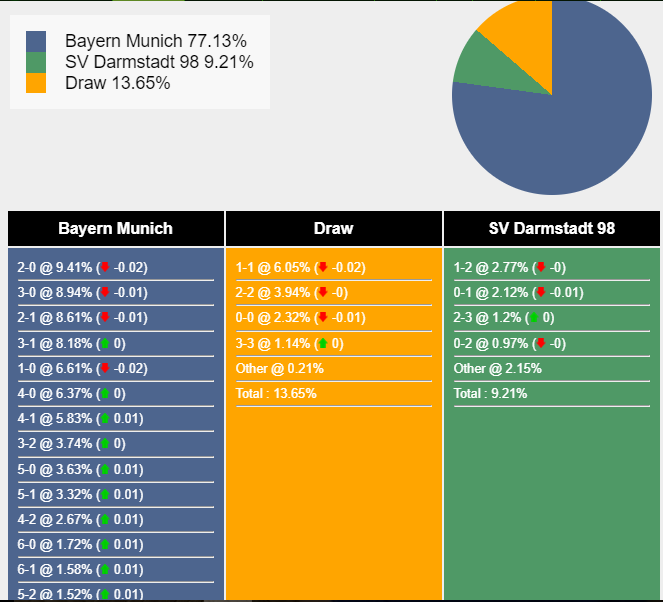The image size is (663, 602).
Task: Click the green up arrow beside 2-3 score
Action: [534, 317]
